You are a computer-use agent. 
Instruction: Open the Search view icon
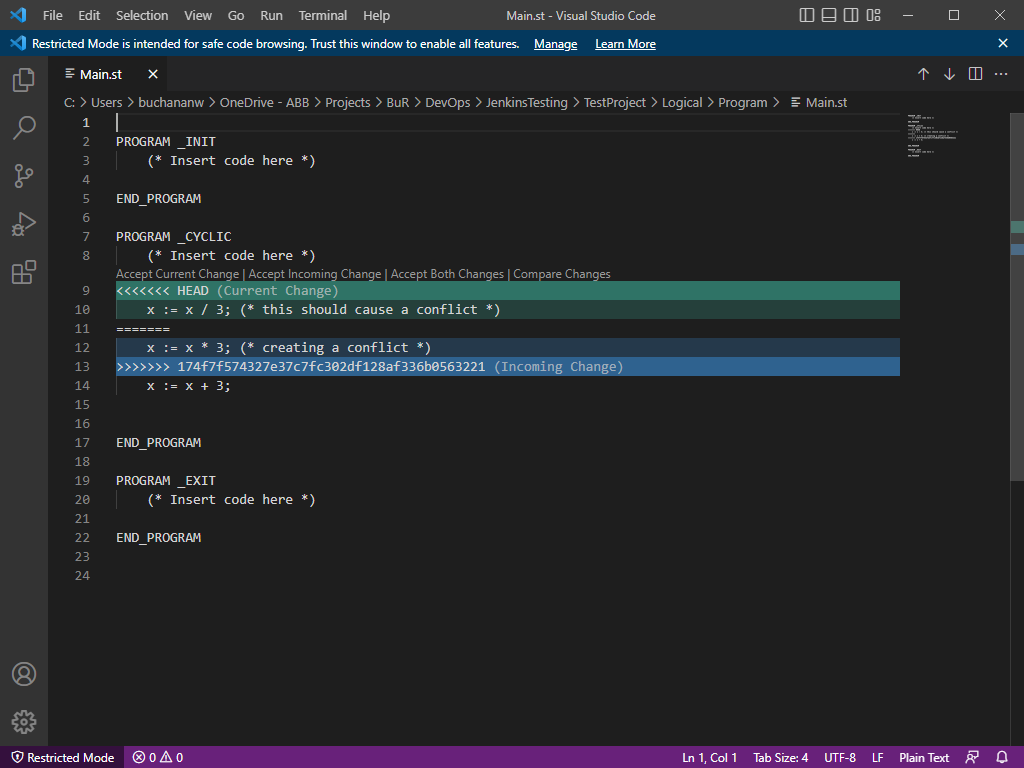24,128
